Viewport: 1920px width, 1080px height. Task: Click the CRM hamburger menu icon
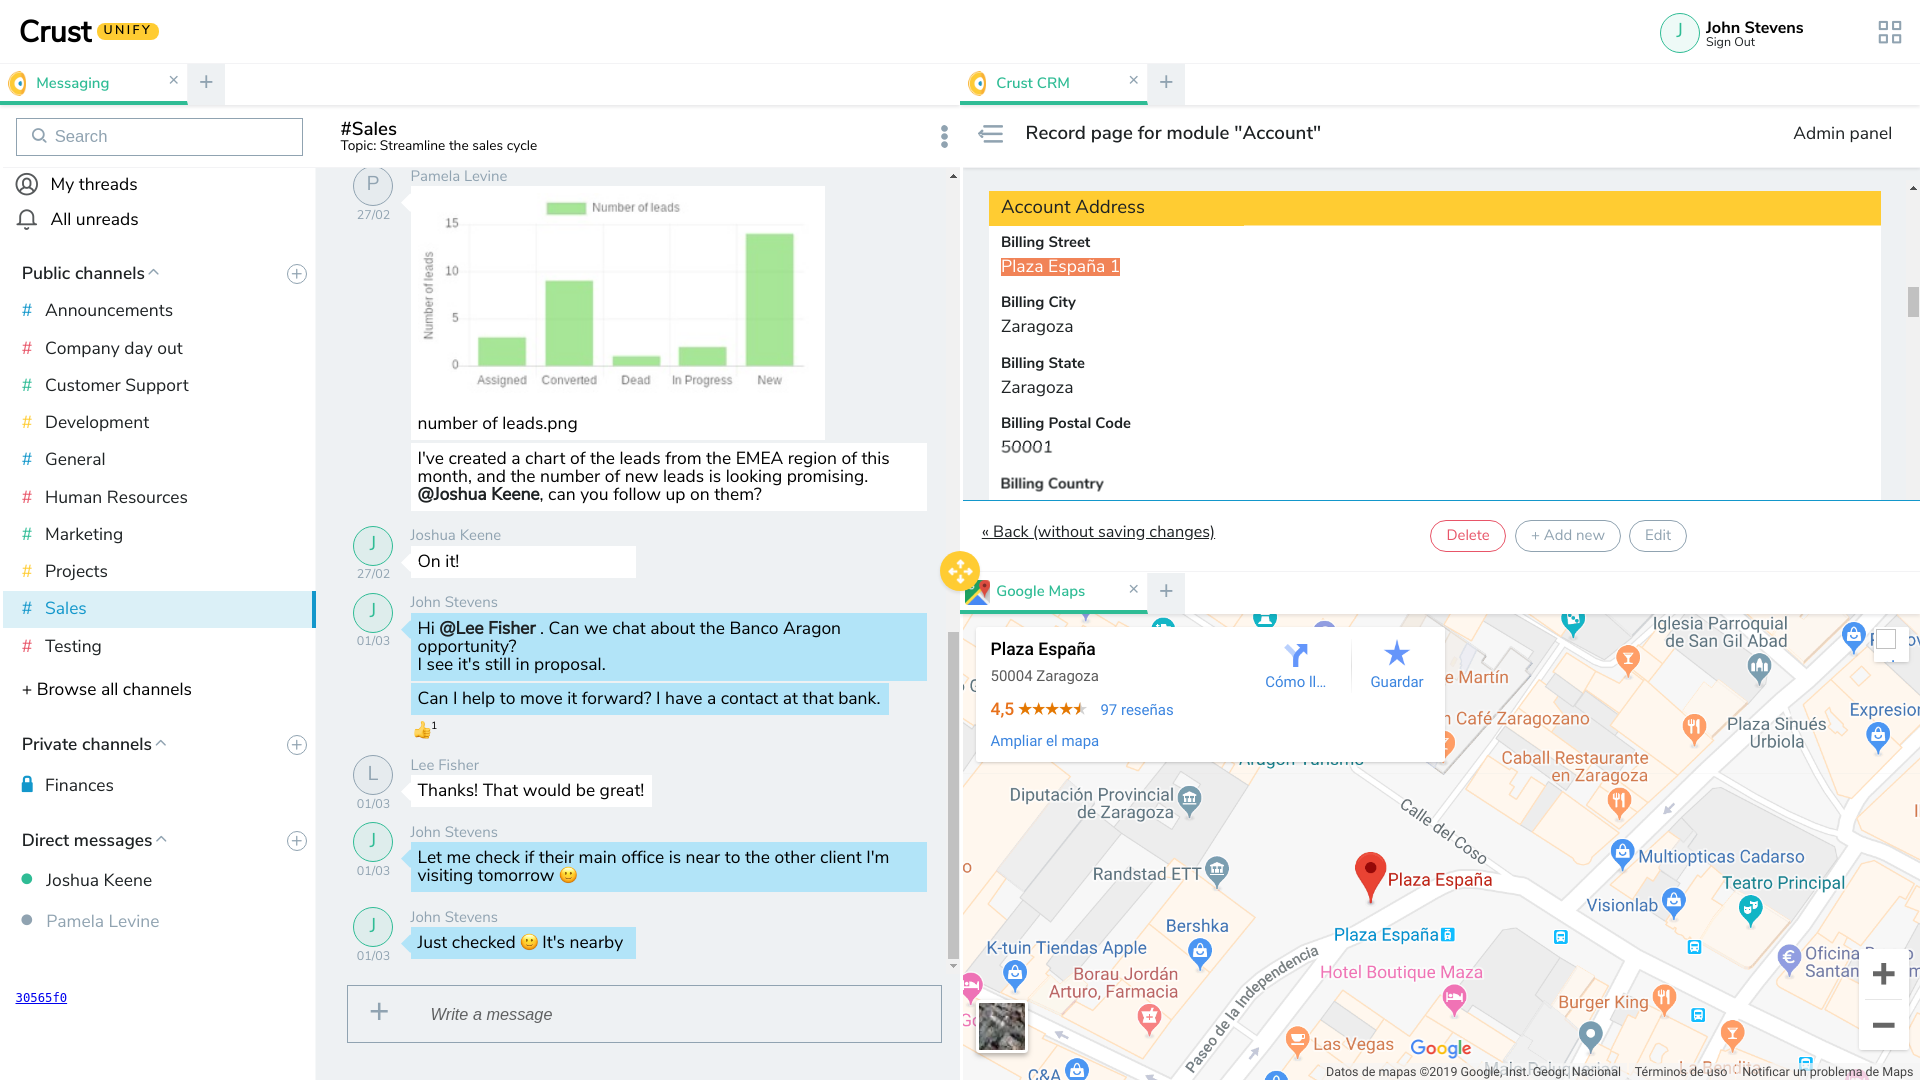(x=990, y=134)
